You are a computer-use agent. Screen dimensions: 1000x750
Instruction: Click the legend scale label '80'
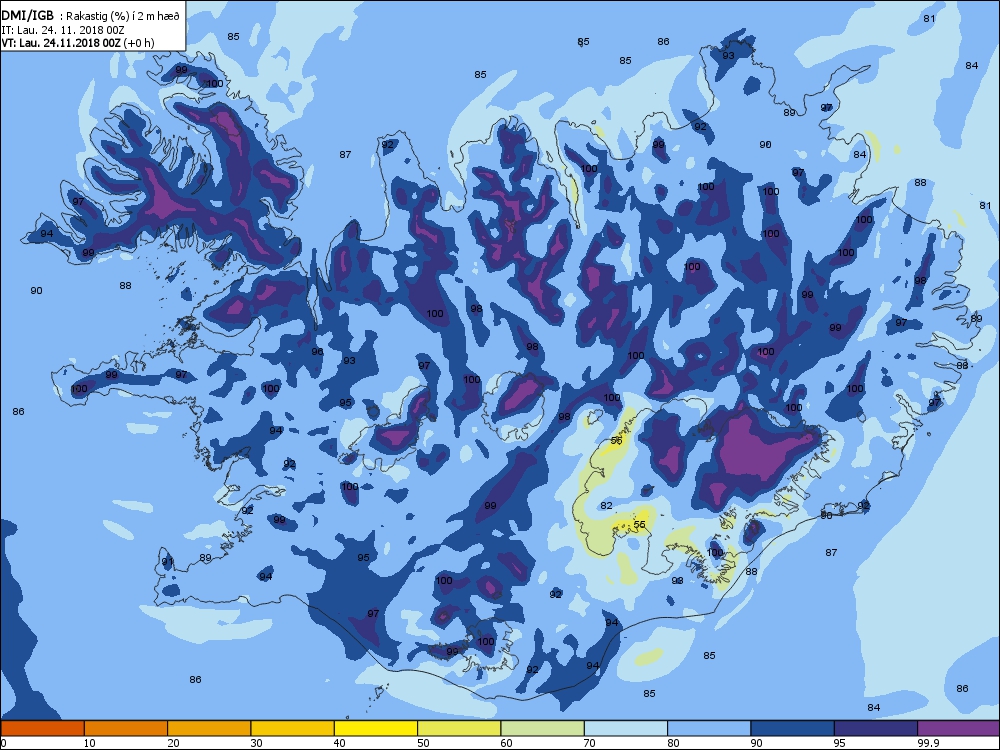673,743
